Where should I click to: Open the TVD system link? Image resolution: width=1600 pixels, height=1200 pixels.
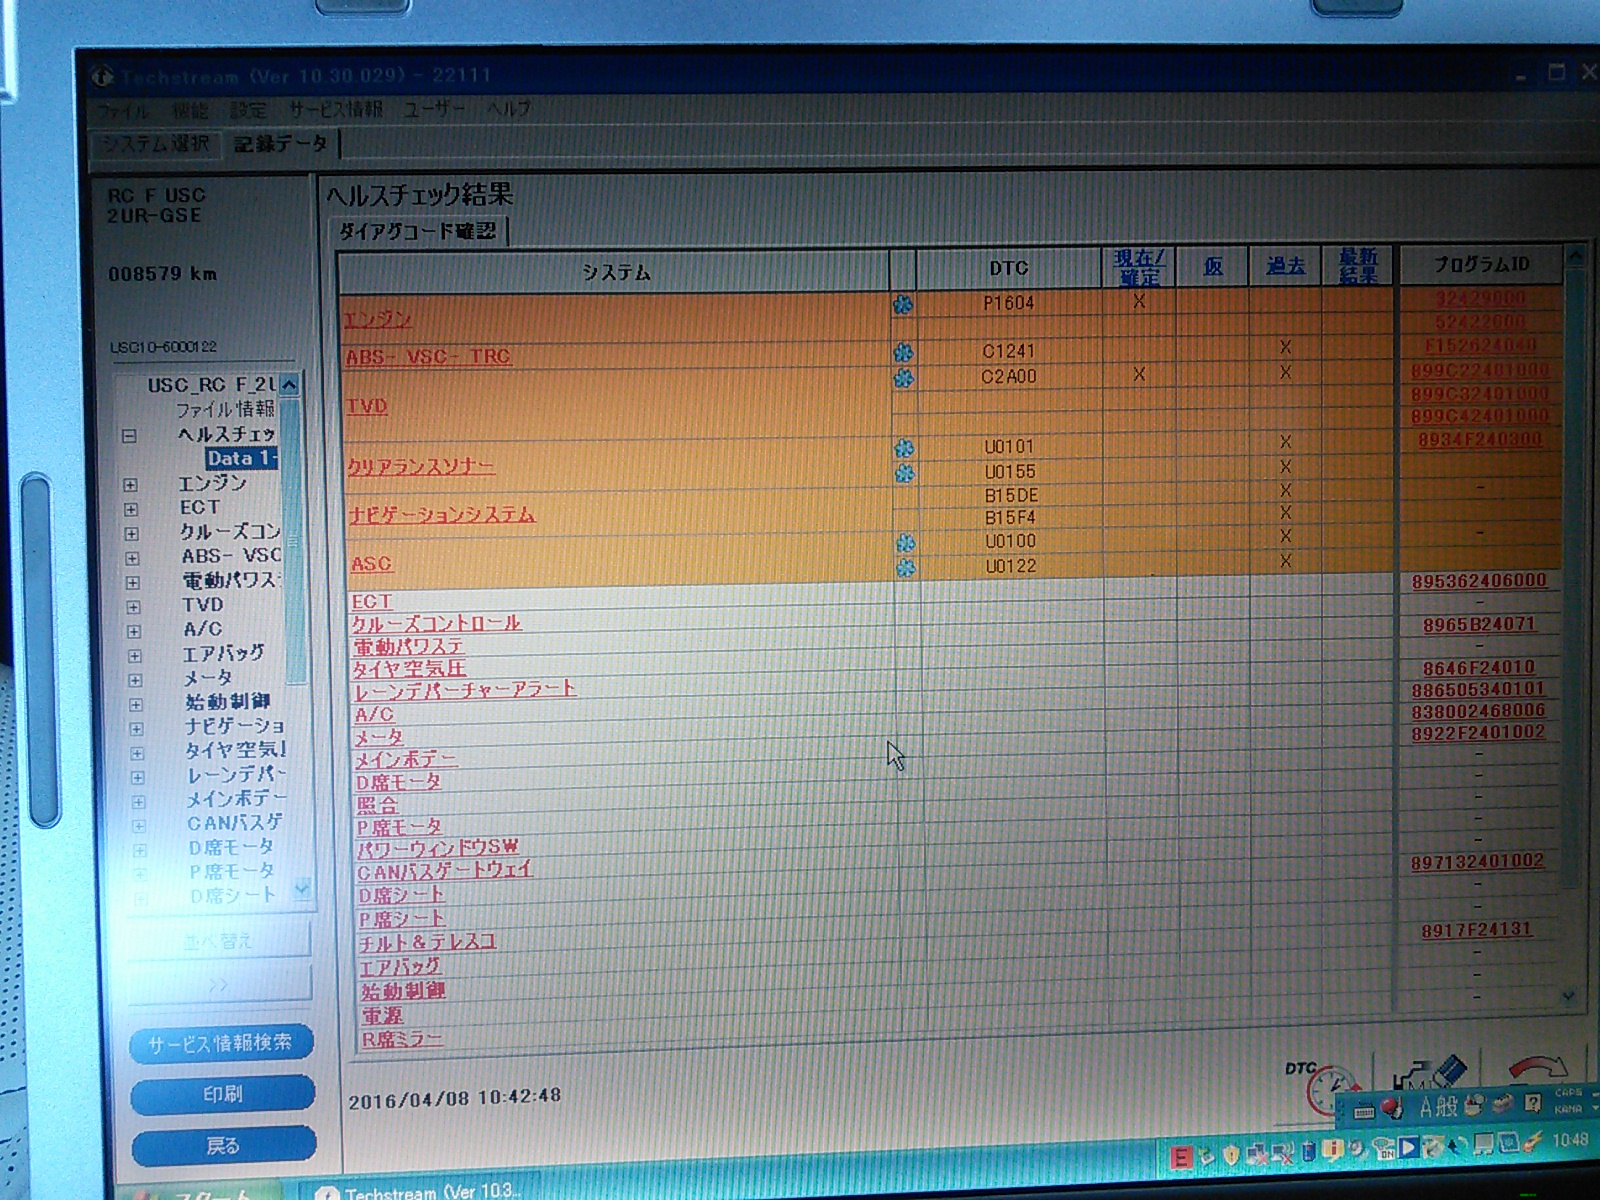(366, 406)
